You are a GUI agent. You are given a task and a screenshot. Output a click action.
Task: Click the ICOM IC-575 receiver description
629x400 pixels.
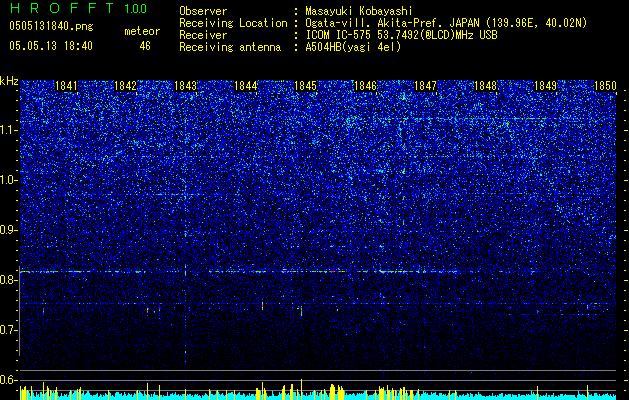click(x=401, y=35)
